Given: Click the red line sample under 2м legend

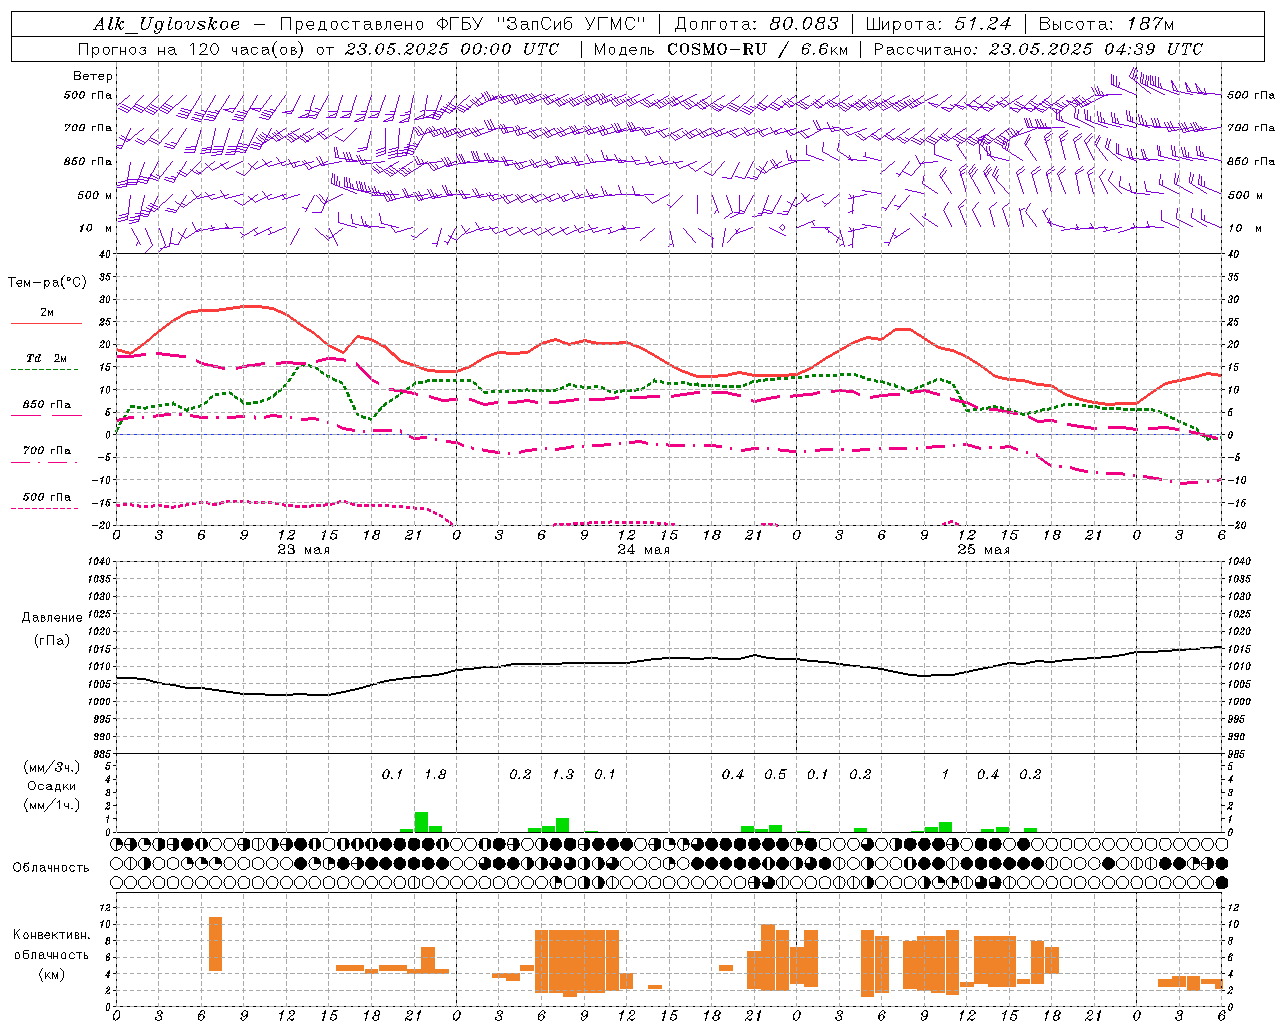Looking at the screenshot, I should point(46,323).
